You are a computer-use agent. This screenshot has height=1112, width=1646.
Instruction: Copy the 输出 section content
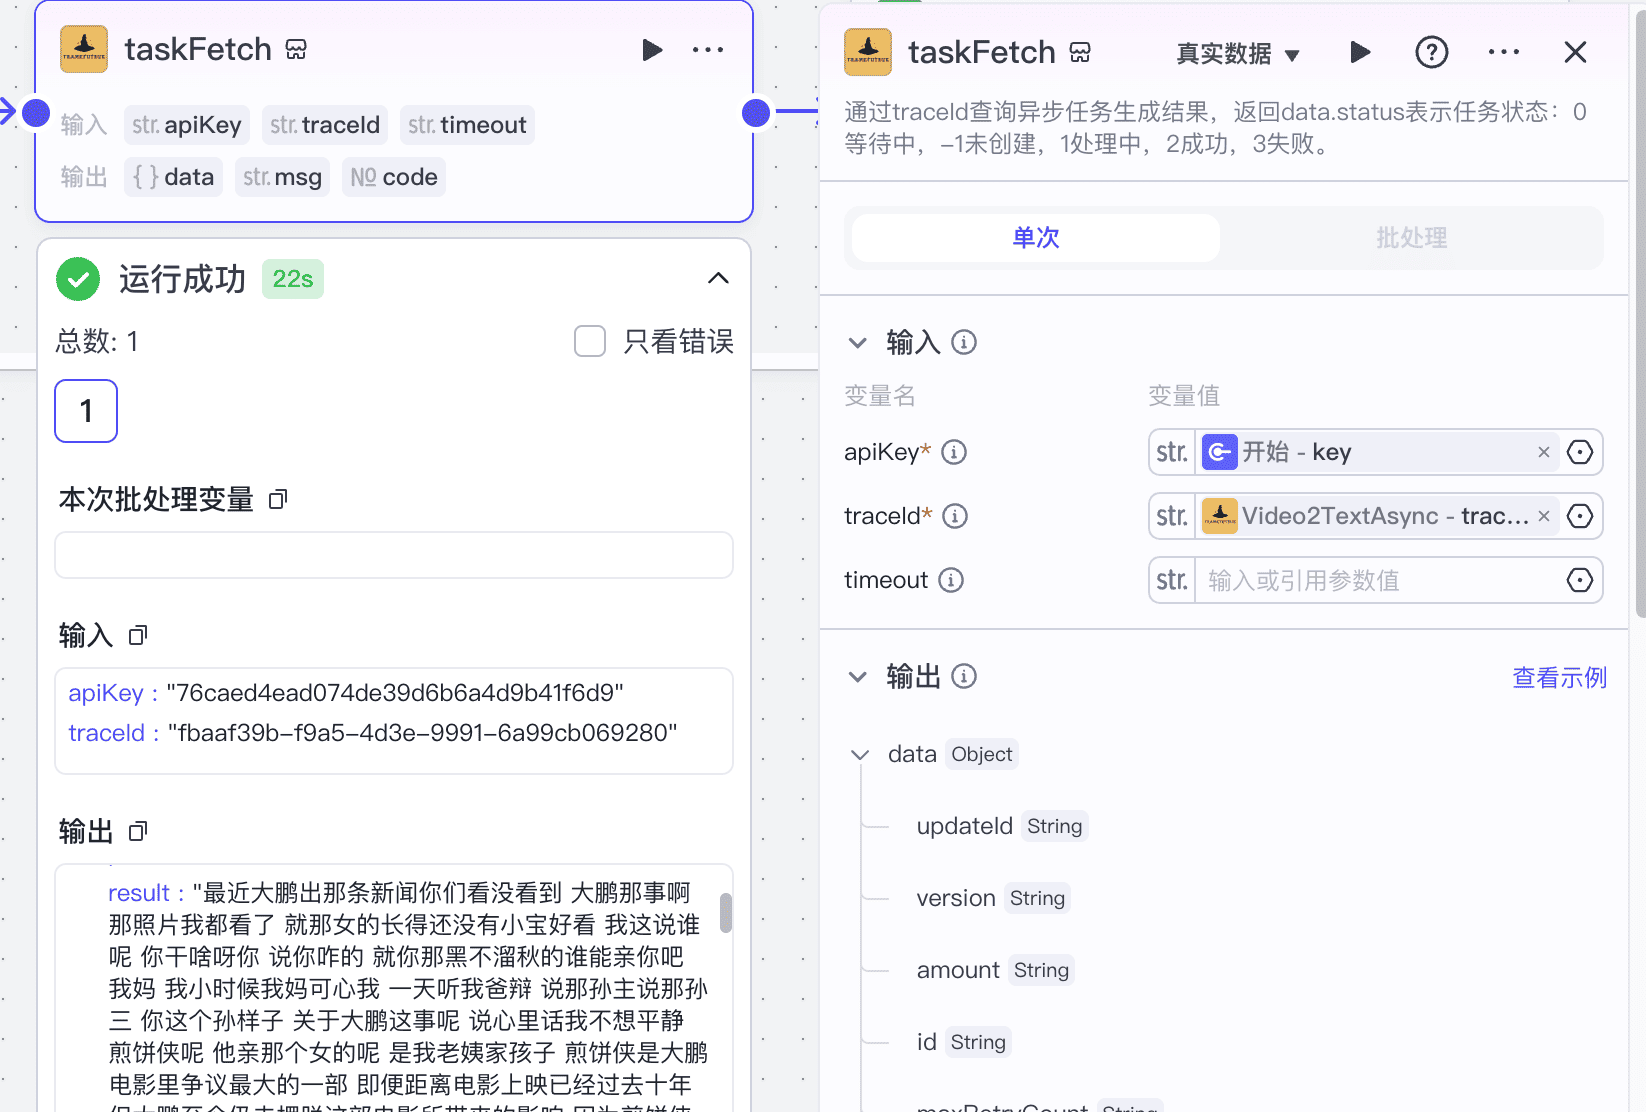click(x=137, y=830)
